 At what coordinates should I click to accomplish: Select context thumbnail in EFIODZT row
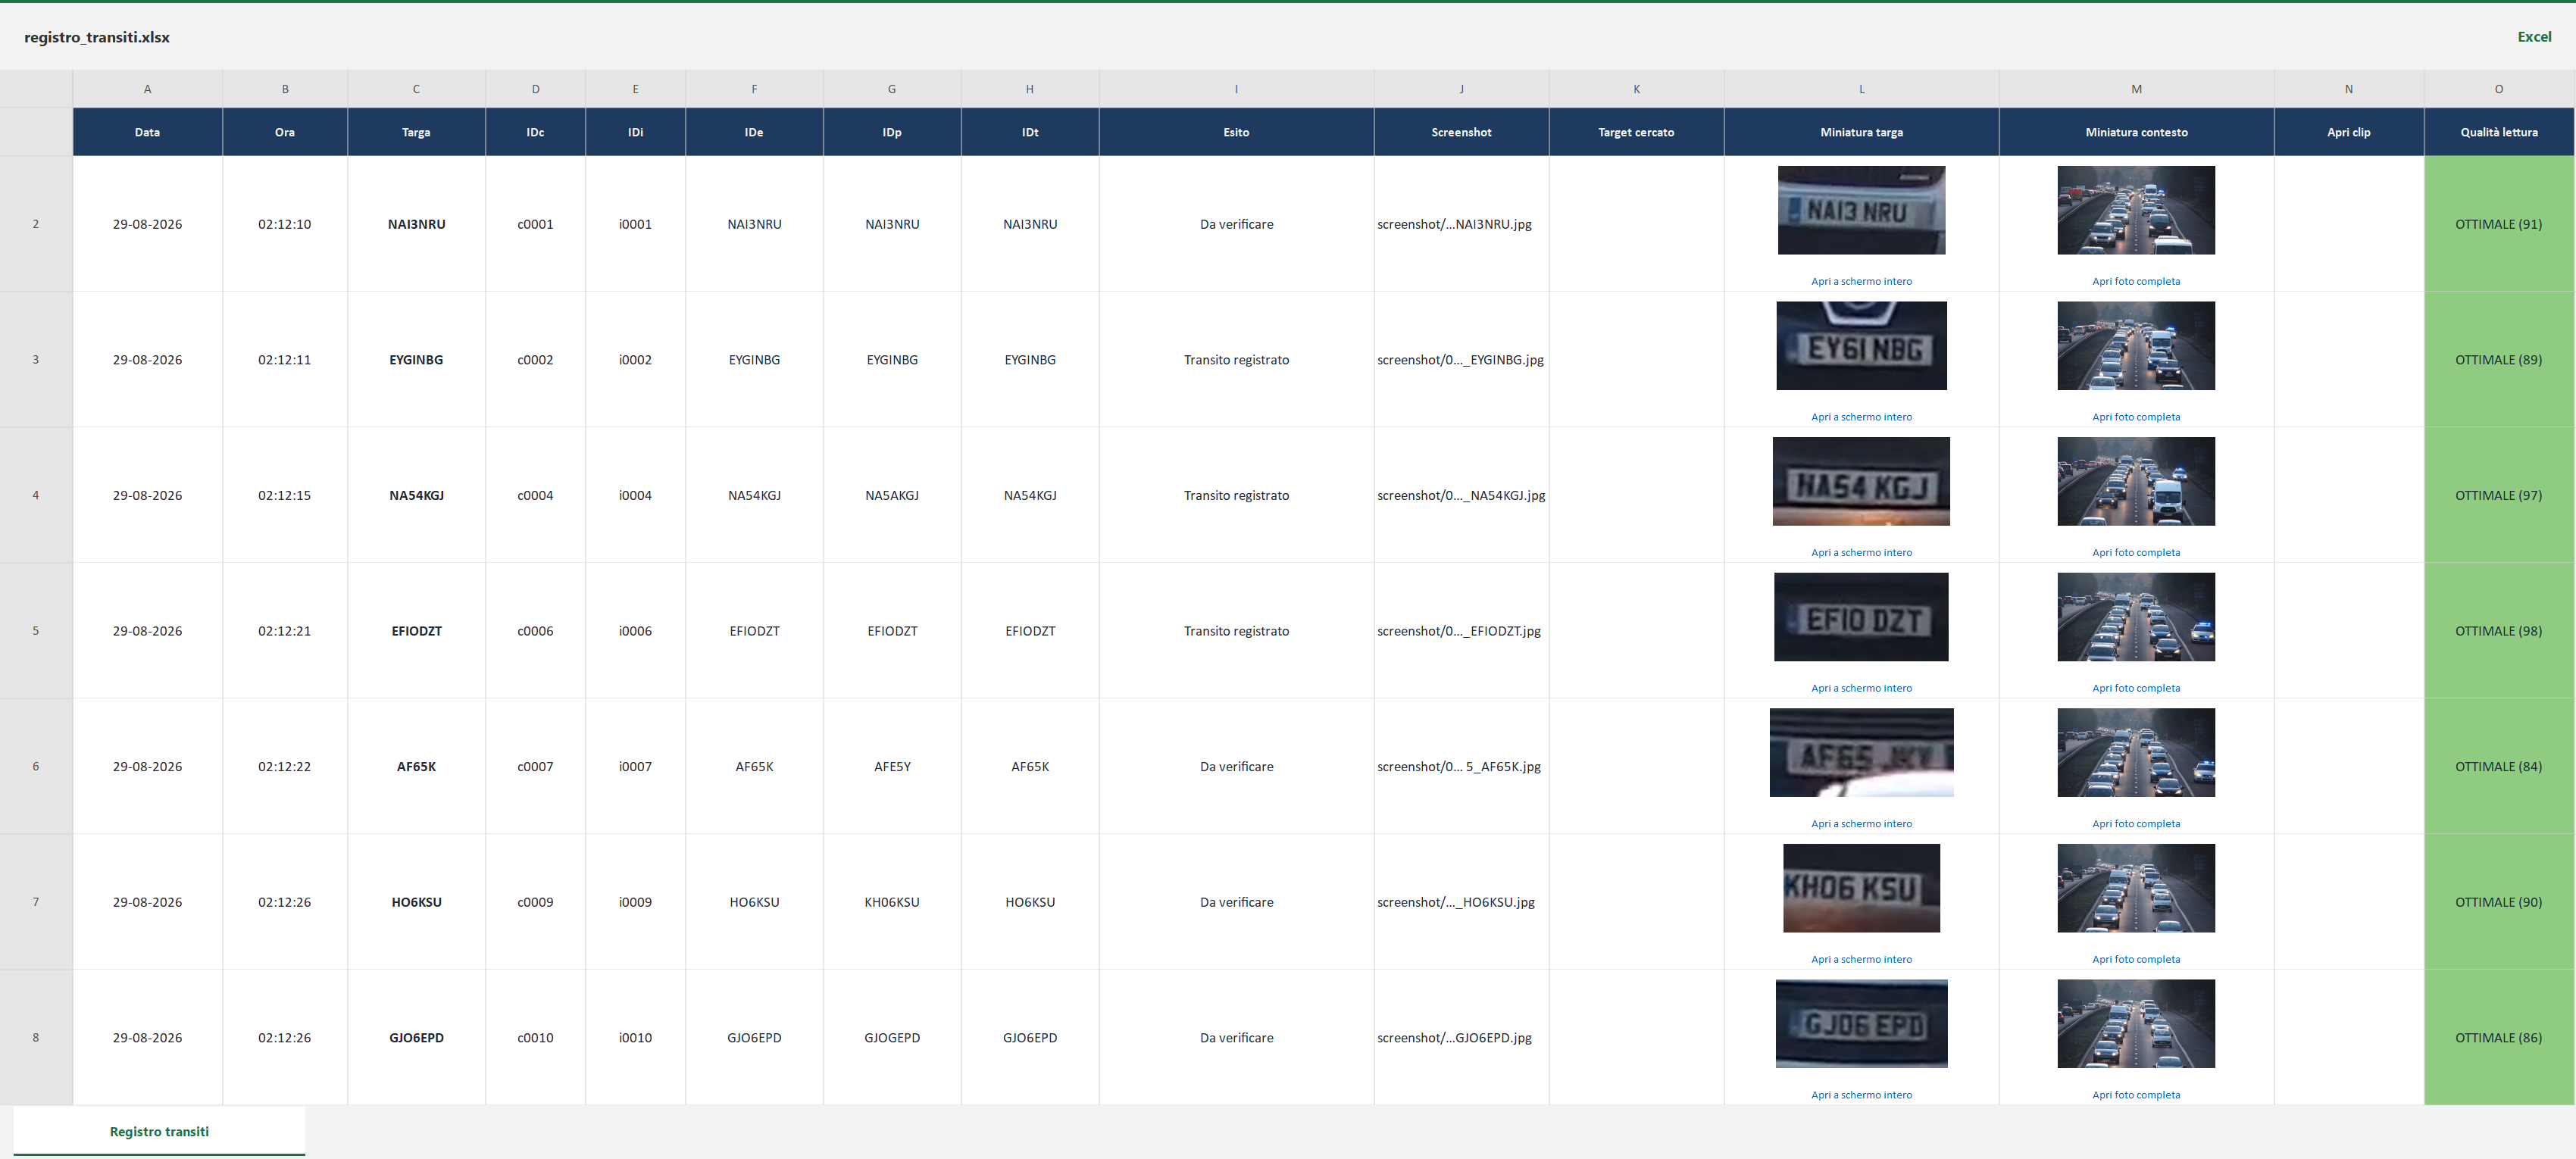click(2136, 617)
